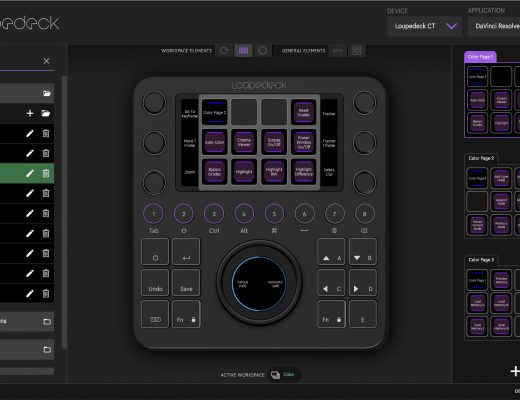Click Extract Current Node thumbnail in Color Page 2
Image resolution: width=520 pixels, height=400 pixels.
click(477, 225)
